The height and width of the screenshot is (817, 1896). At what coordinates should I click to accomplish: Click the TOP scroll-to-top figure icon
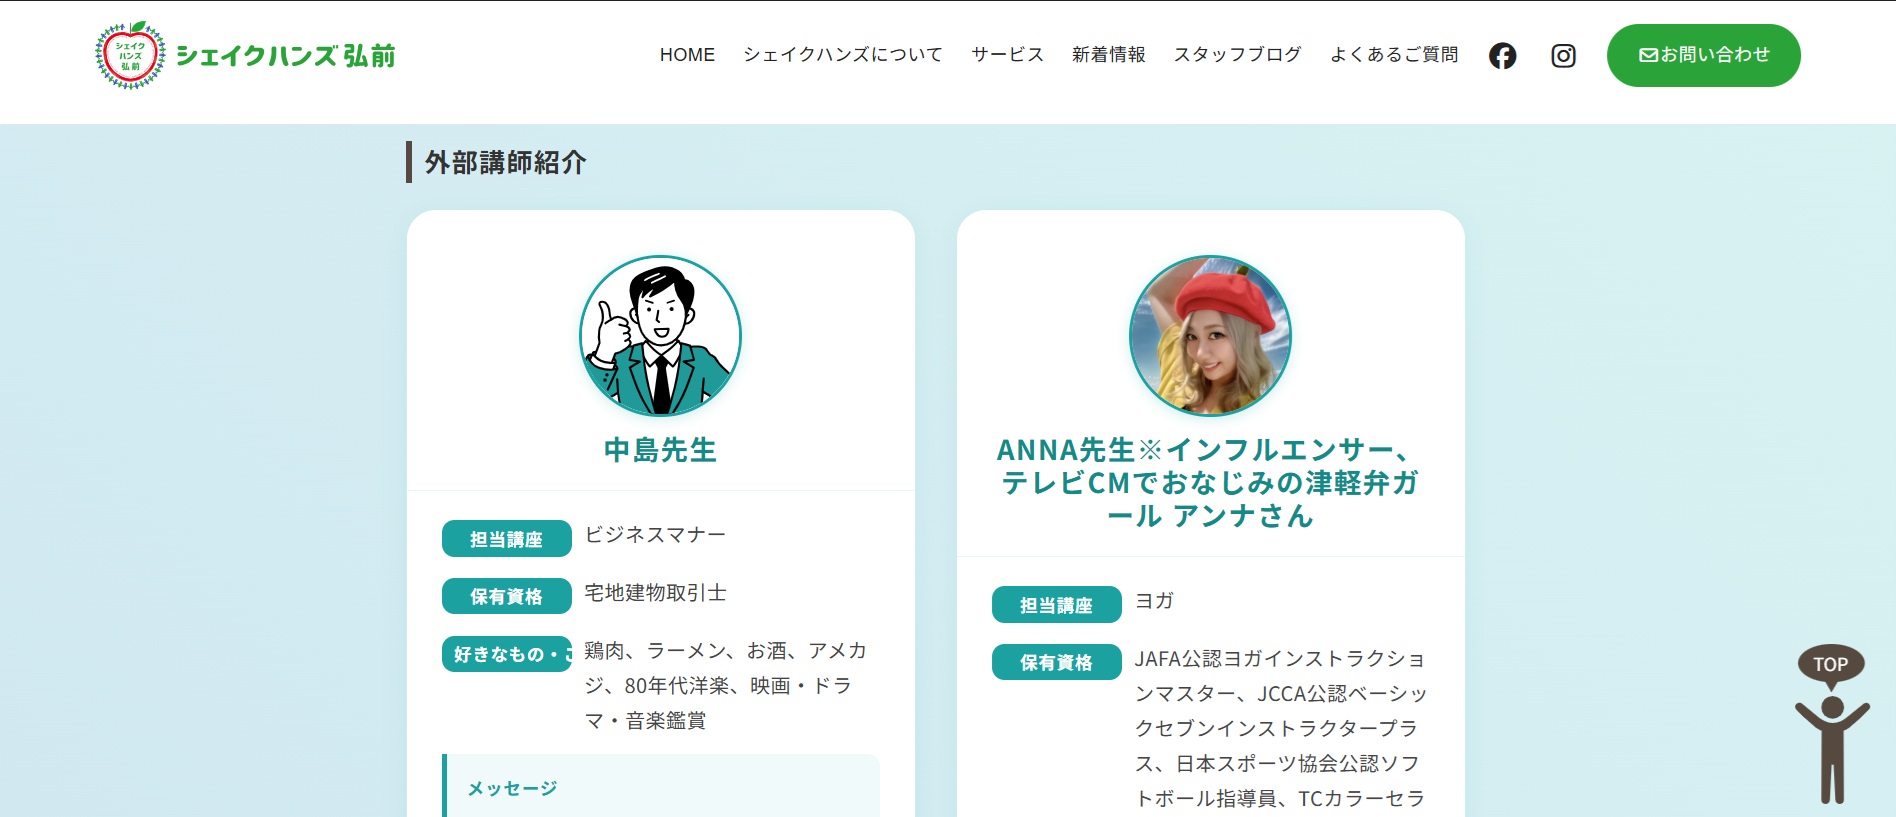tap(1831, 724)
